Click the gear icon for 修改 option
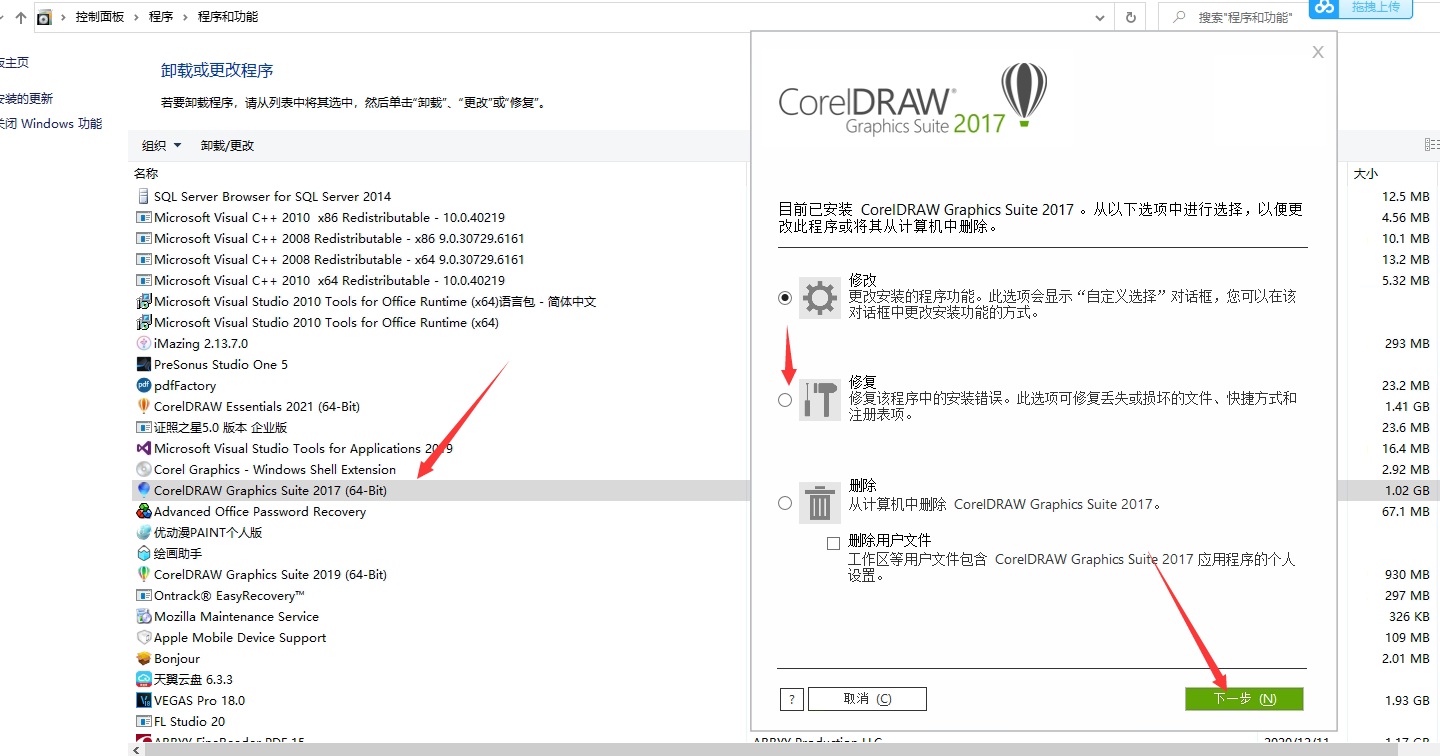 point(819,298)
